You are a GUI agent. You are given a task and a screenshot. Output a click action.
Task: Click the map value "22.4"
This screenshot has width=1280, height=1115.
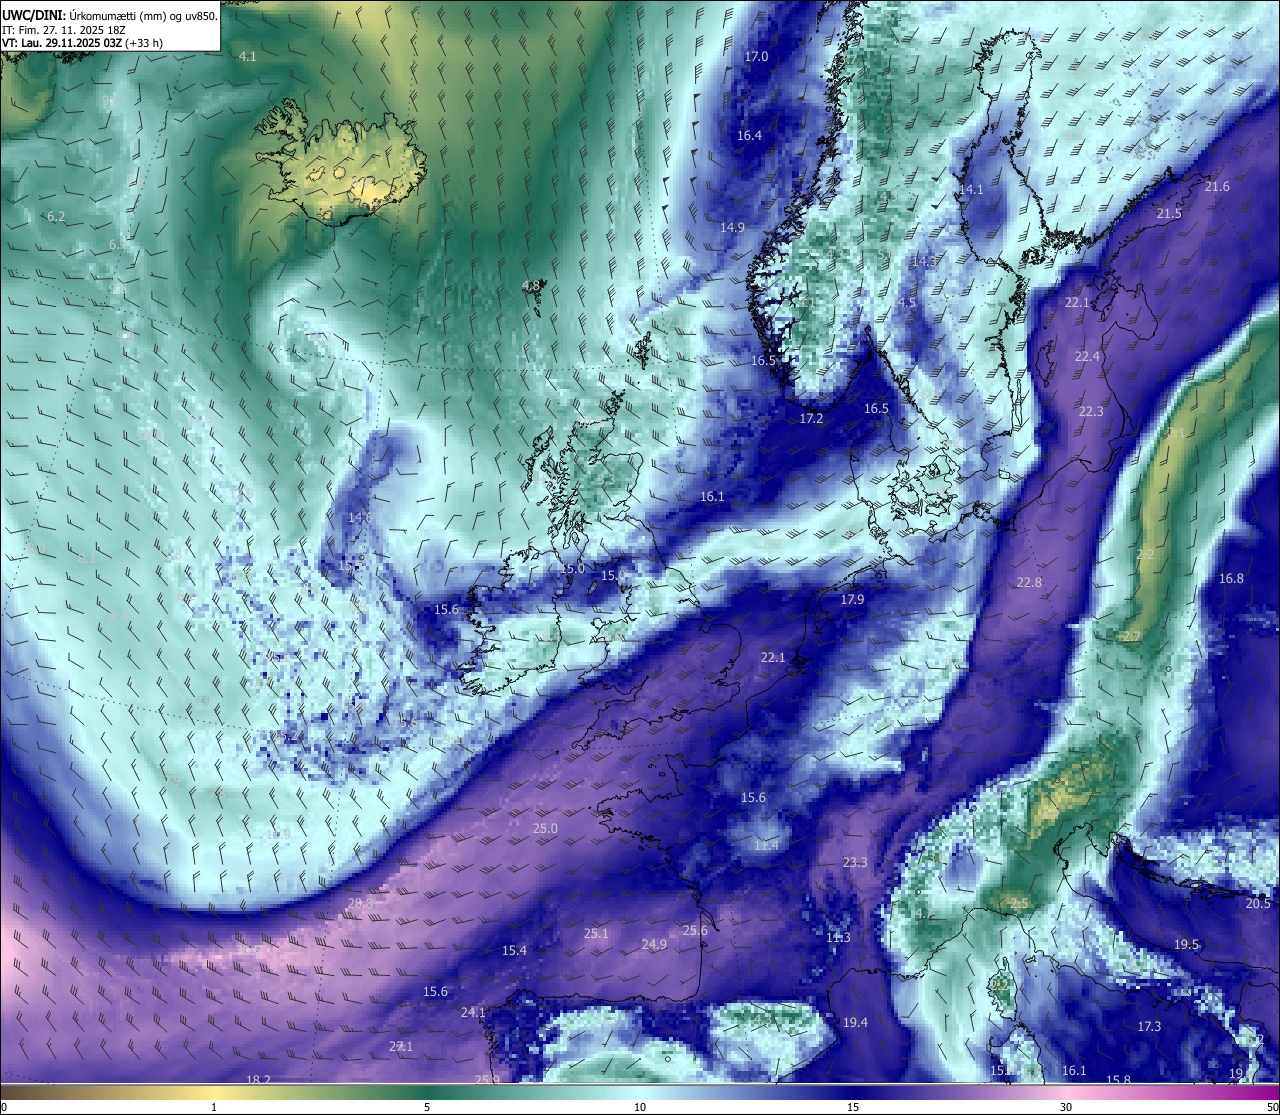click(x=1087, y=357)
